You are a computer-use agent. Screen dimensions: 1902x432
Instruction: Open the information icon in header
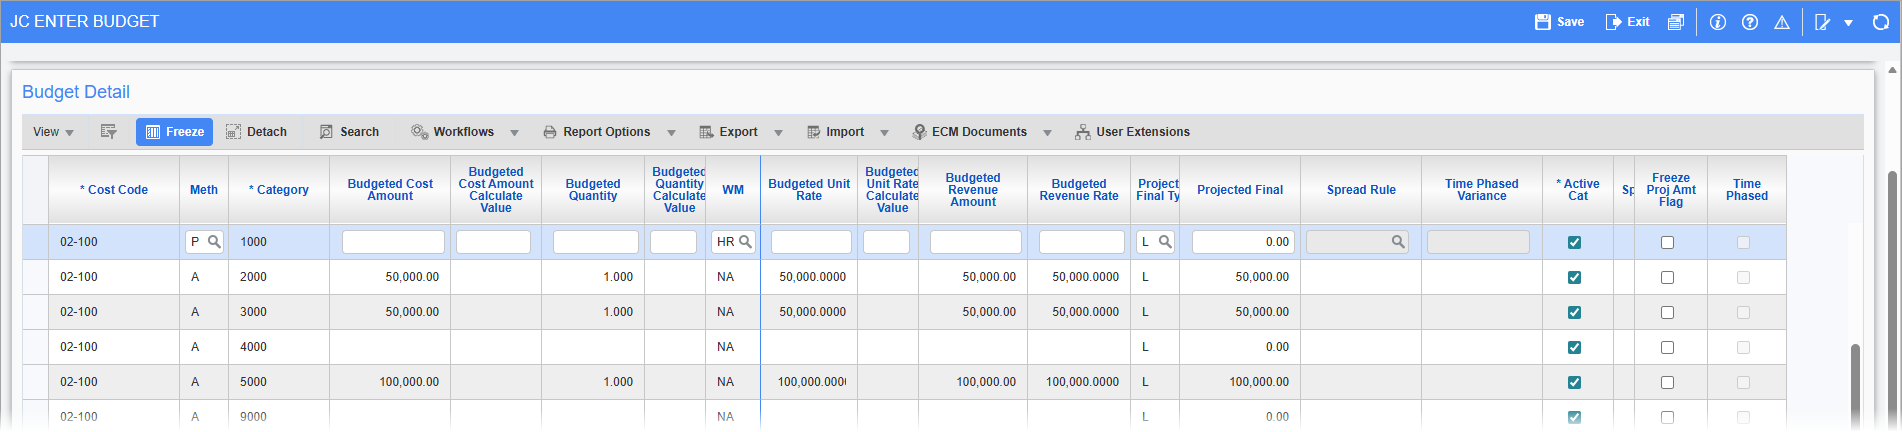(1718, 22)
